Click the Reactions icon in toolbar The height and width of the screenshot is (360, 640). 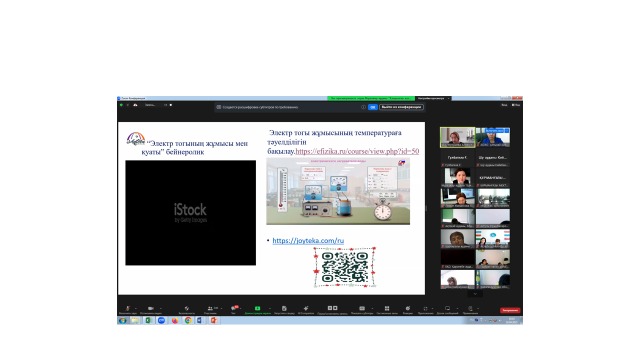coord(407,308)
